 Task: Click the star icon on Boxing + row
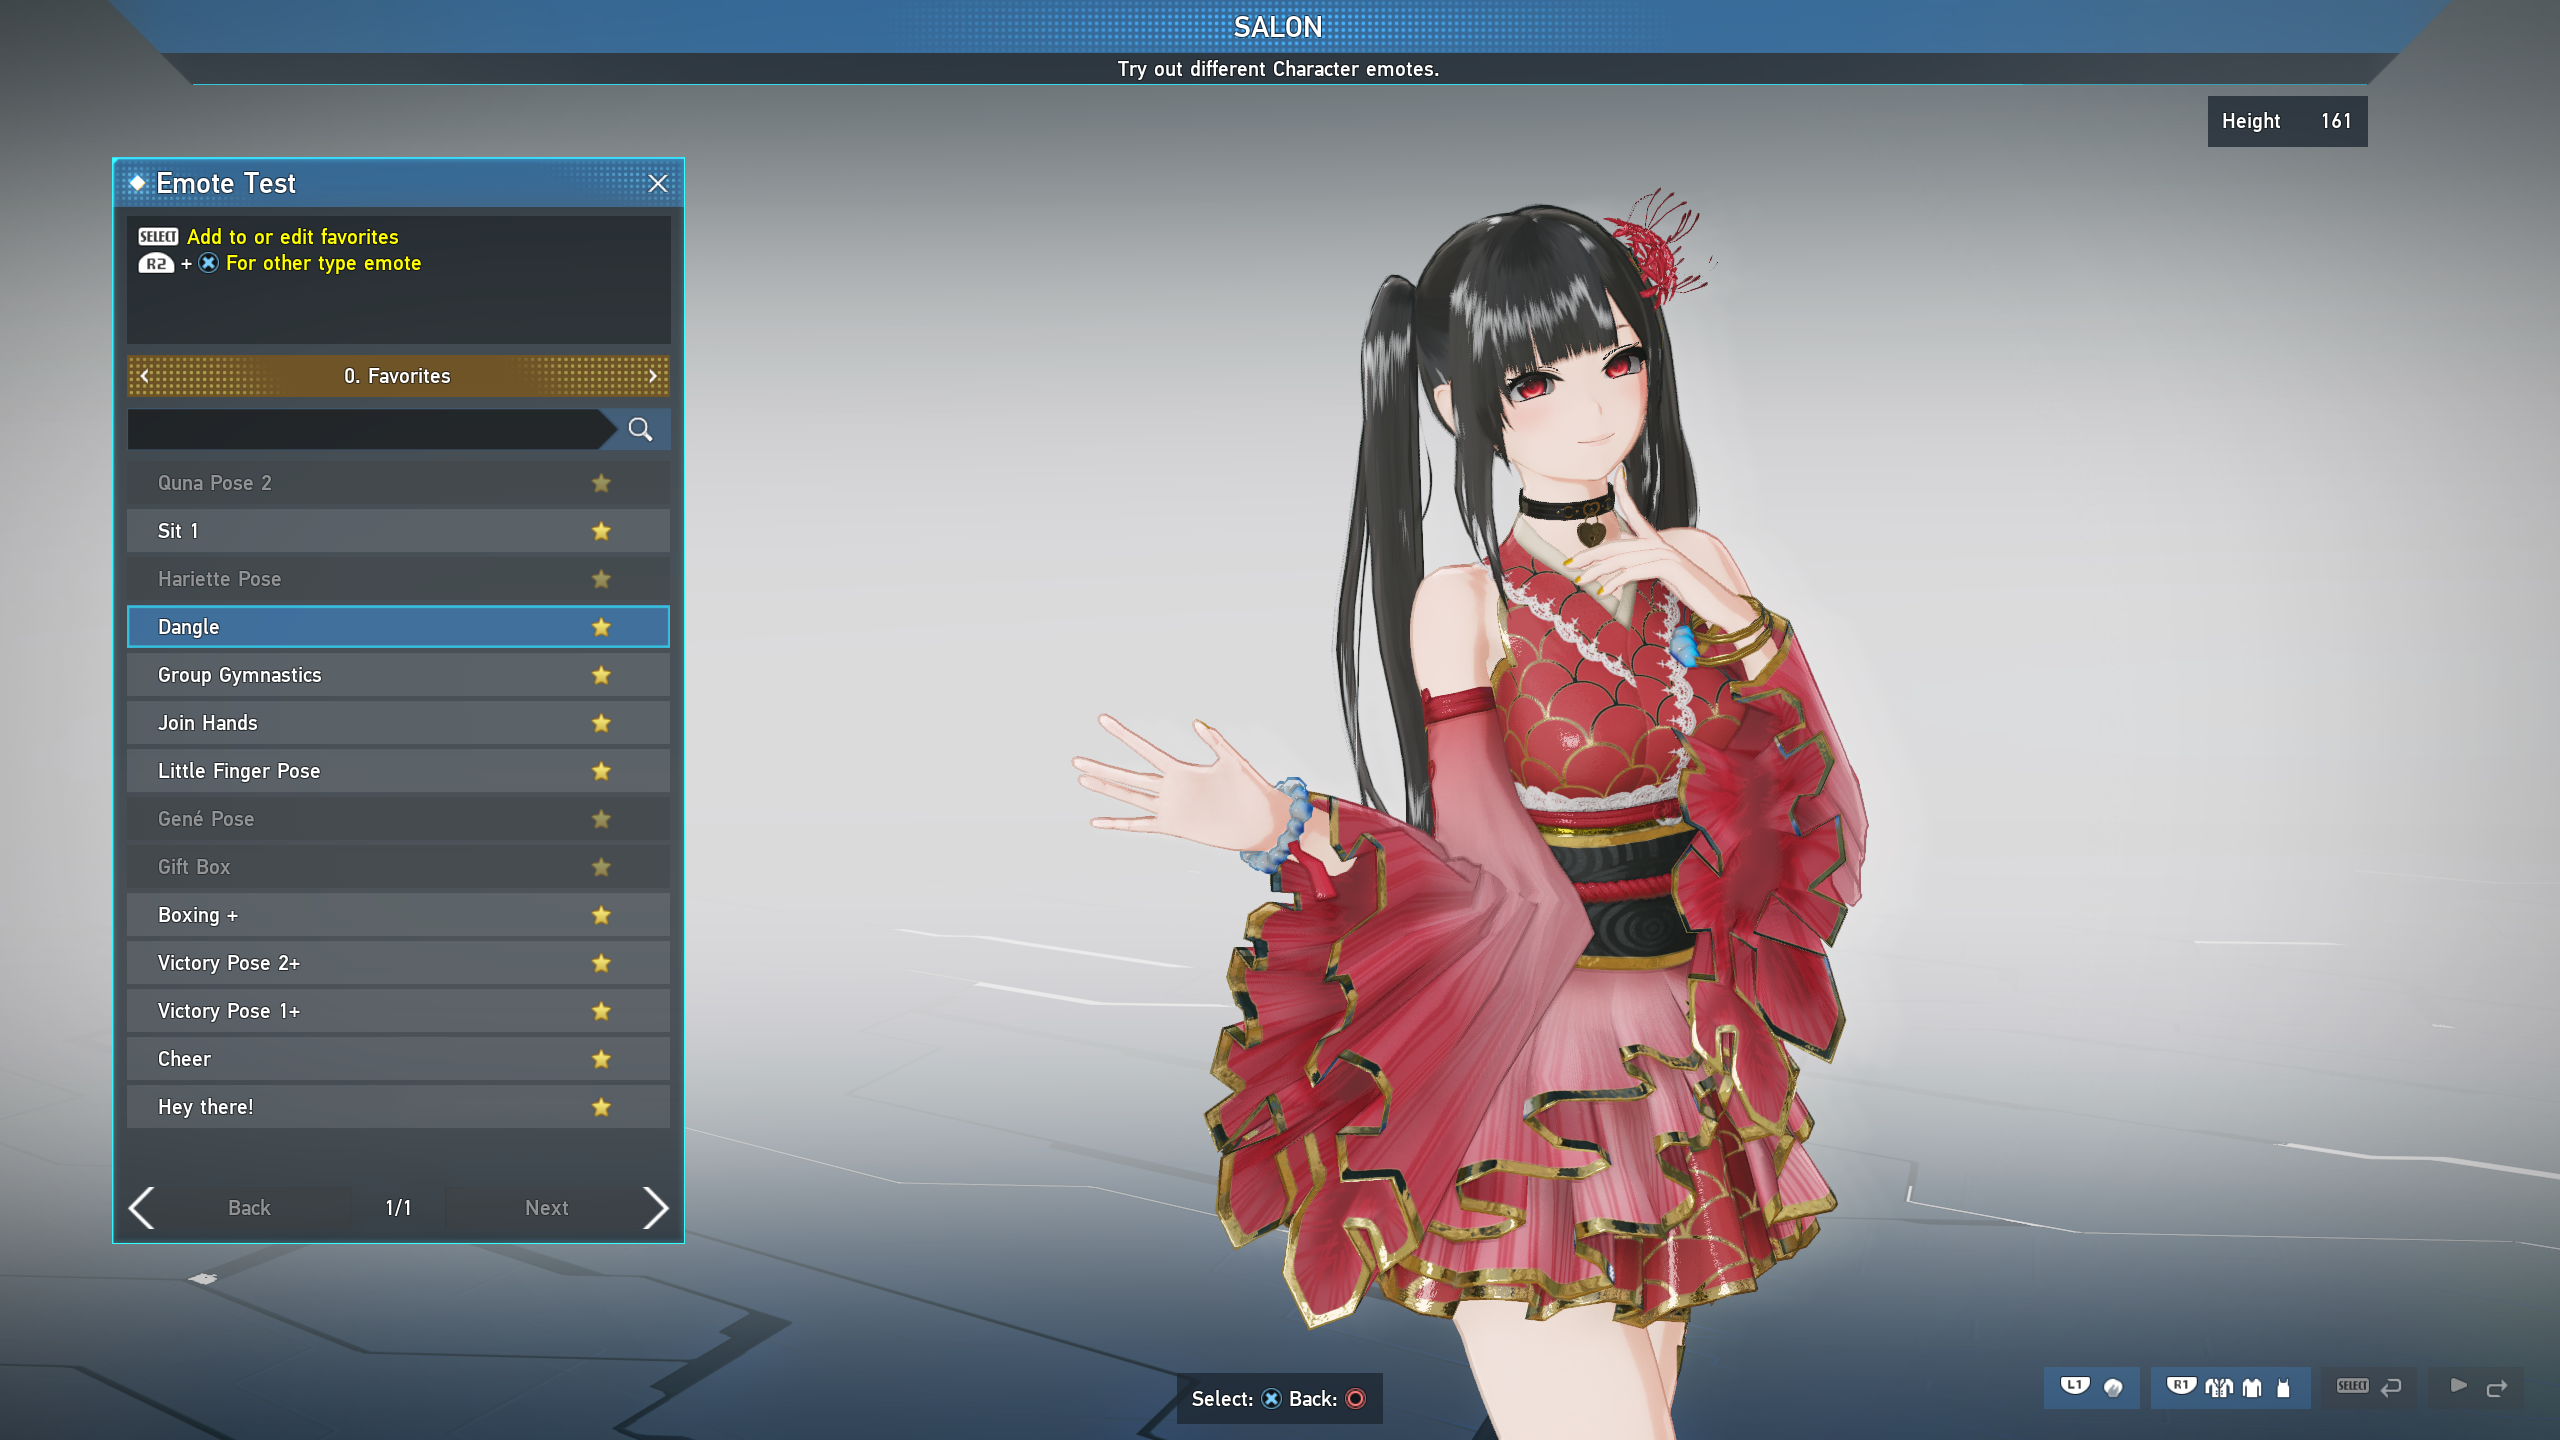click(x=601, y=915)
